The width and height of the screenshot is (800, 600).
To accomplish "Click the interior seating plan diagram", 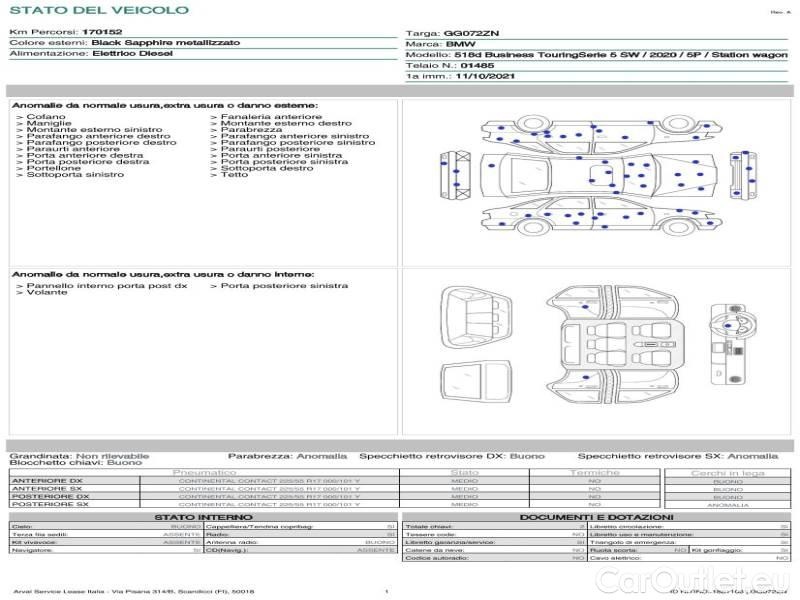I will (621, 343).
